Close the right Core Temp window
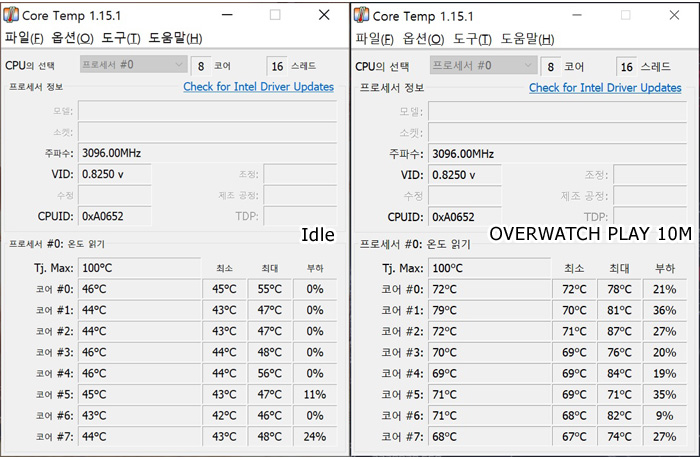The image size is (700, 460). click(x=674, y=15)
